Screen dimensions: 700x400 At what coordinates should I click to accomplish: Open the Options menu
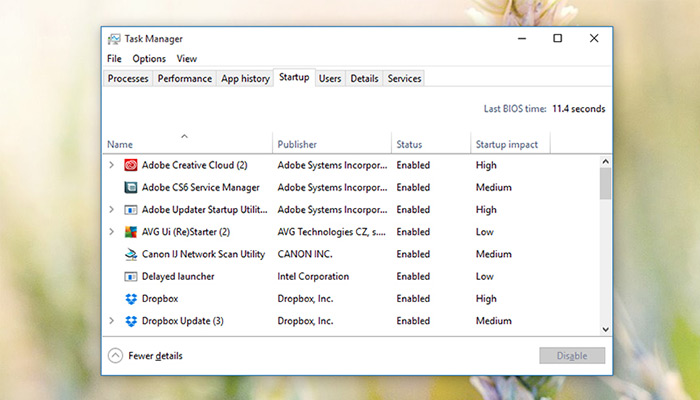[x=149, y=58]
